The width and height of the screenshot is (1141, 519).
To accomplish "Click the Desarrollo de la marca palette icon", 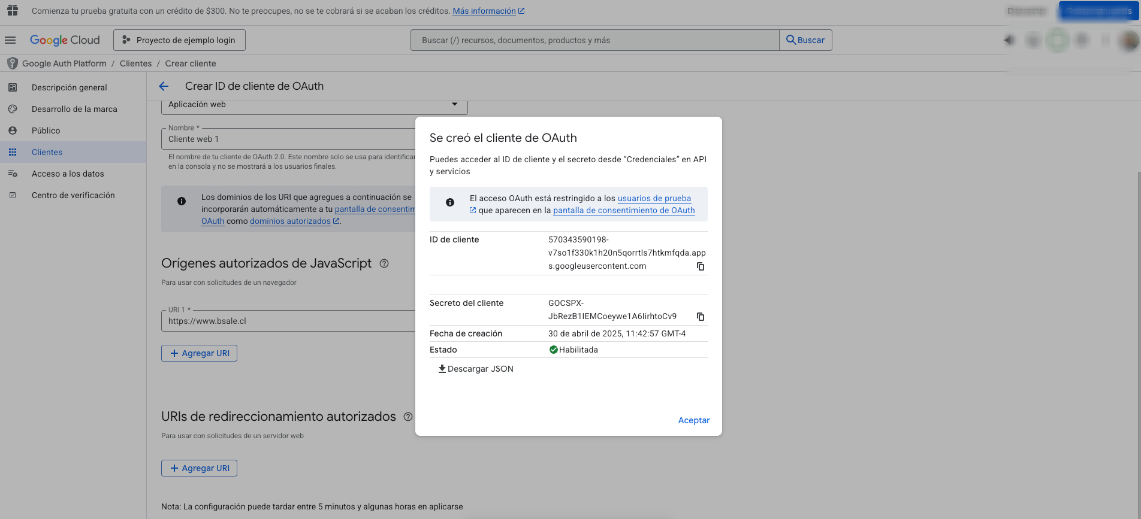I will click(12, 109).
